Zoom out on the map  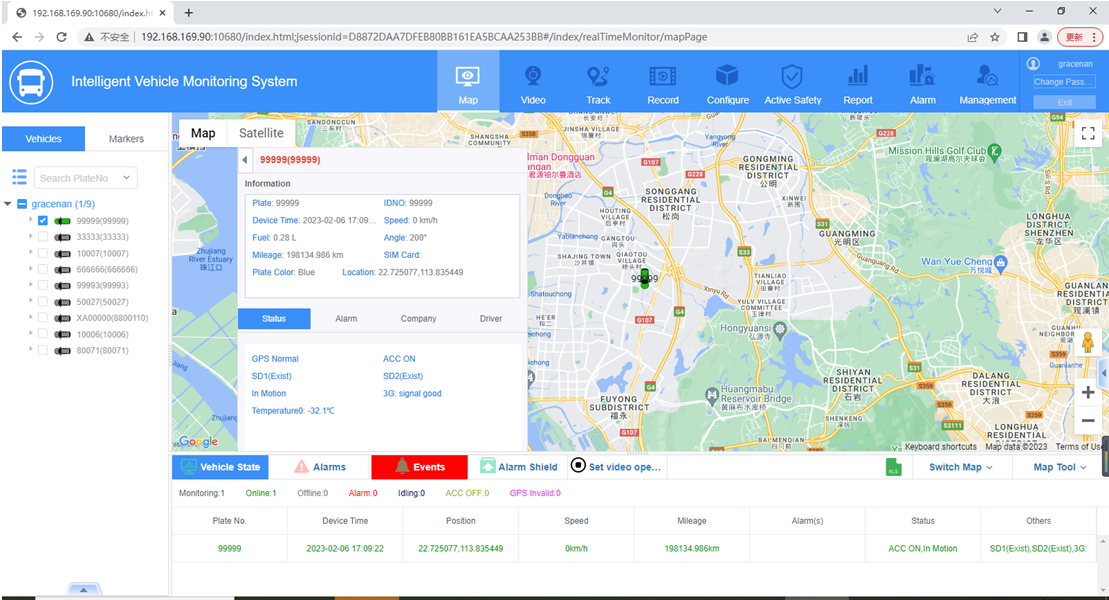pyautogui.click(x=1088, y=420)
